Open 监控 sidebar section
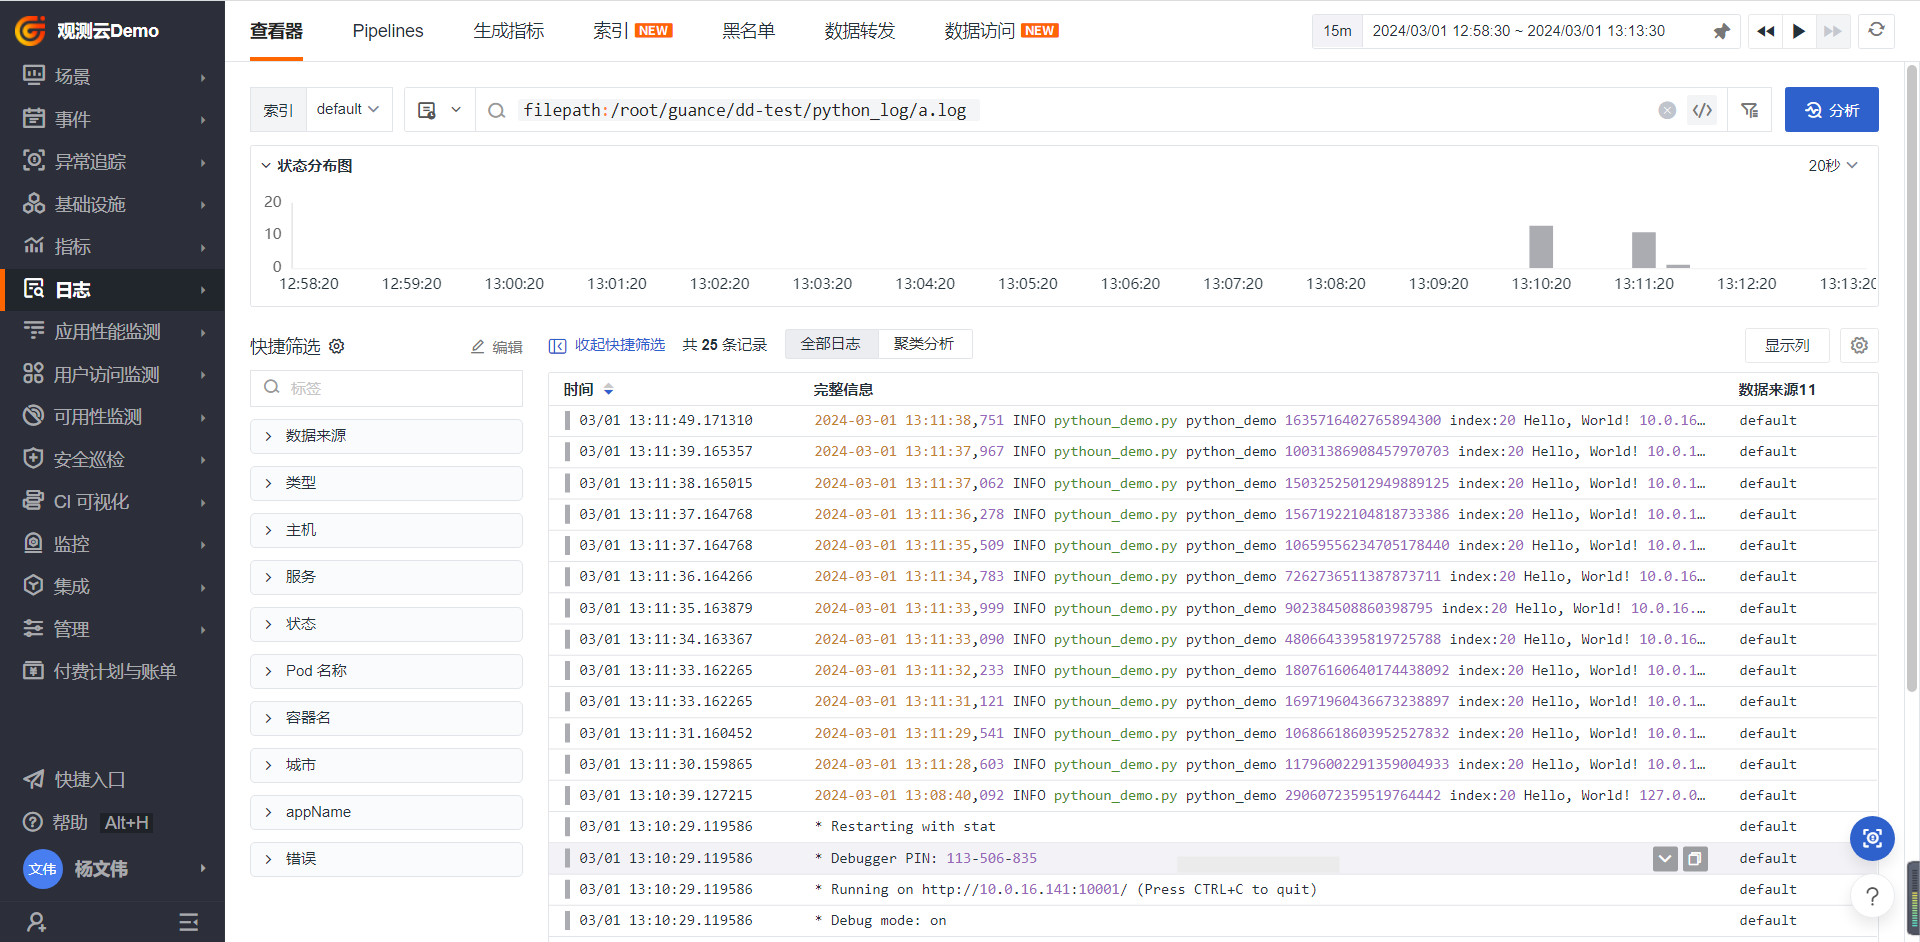The image size is (1920, 942). coord(112,544)
